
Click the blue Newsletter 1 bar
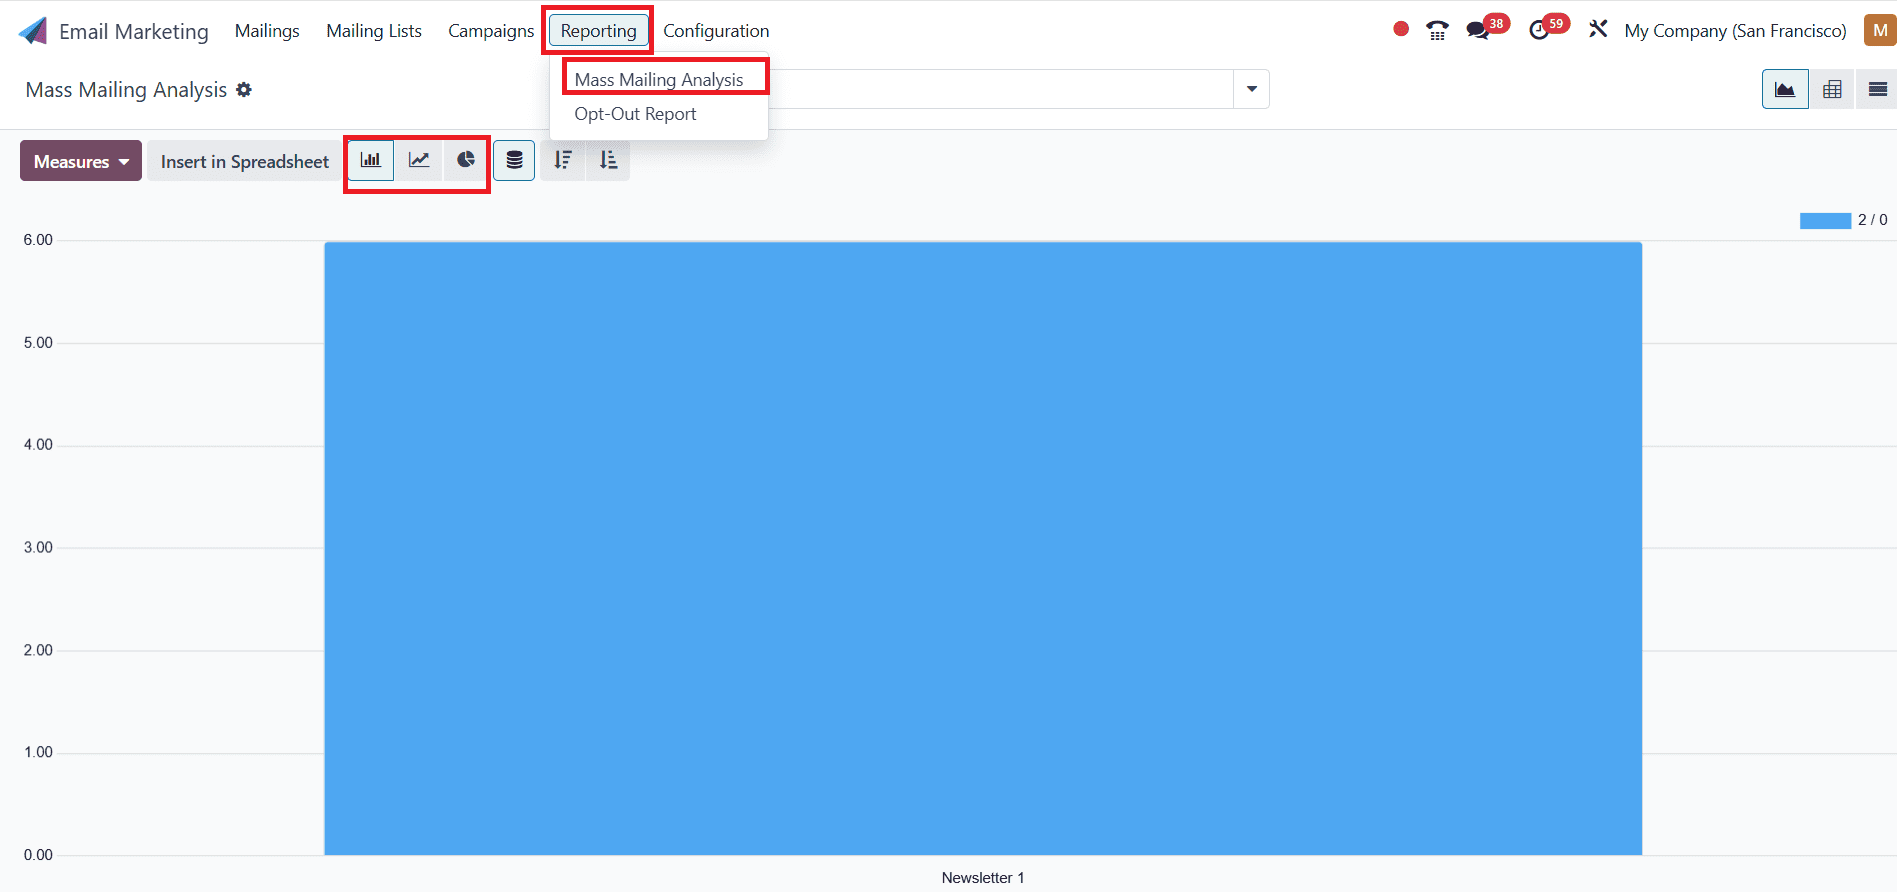(x=983, y=548)
